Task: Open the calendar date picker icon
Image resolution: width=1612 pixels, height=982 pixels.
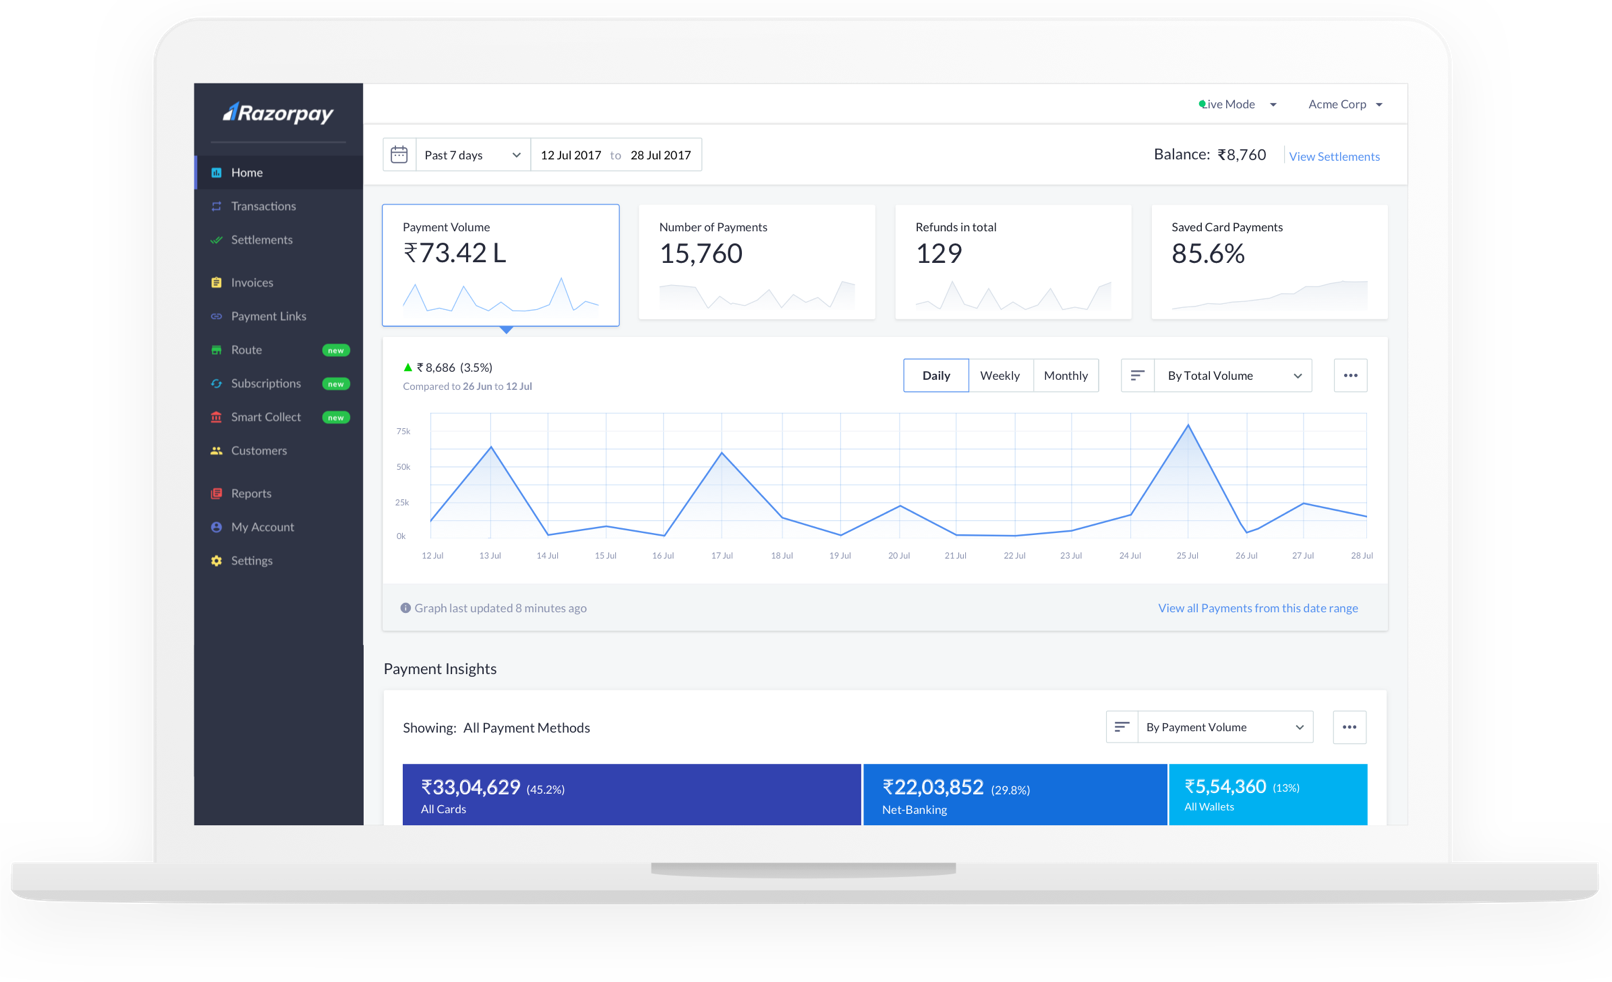Action: tap(399, 155)
